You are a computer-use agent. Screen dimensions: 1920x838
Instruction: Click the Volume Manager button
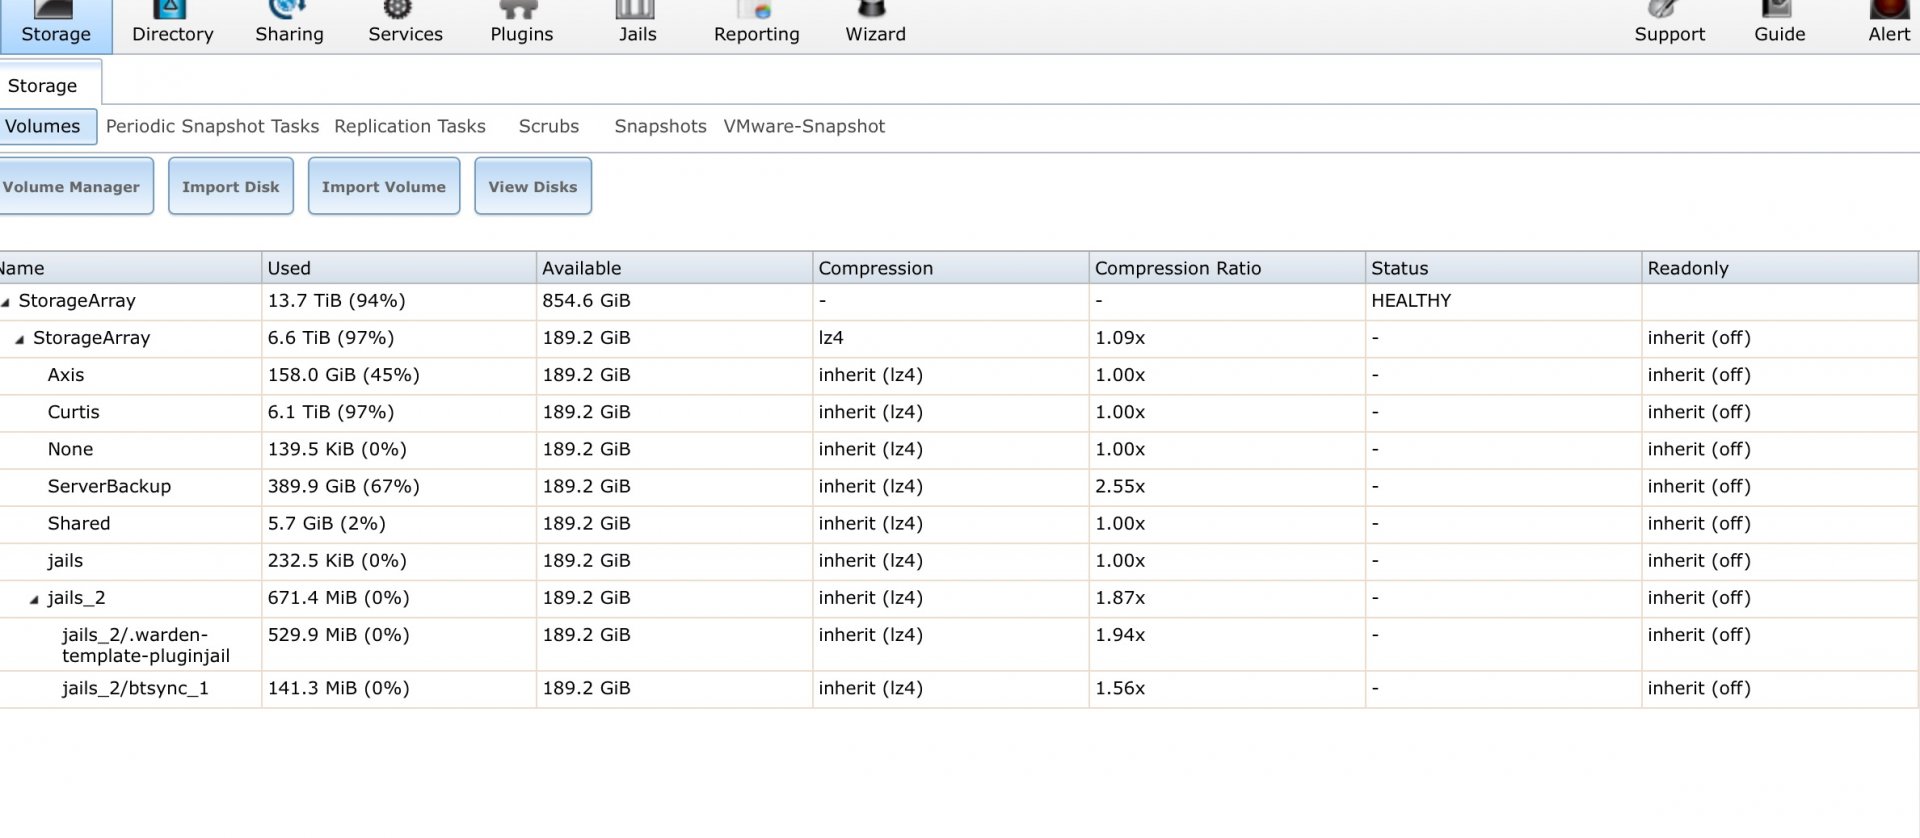pos(72,187)
